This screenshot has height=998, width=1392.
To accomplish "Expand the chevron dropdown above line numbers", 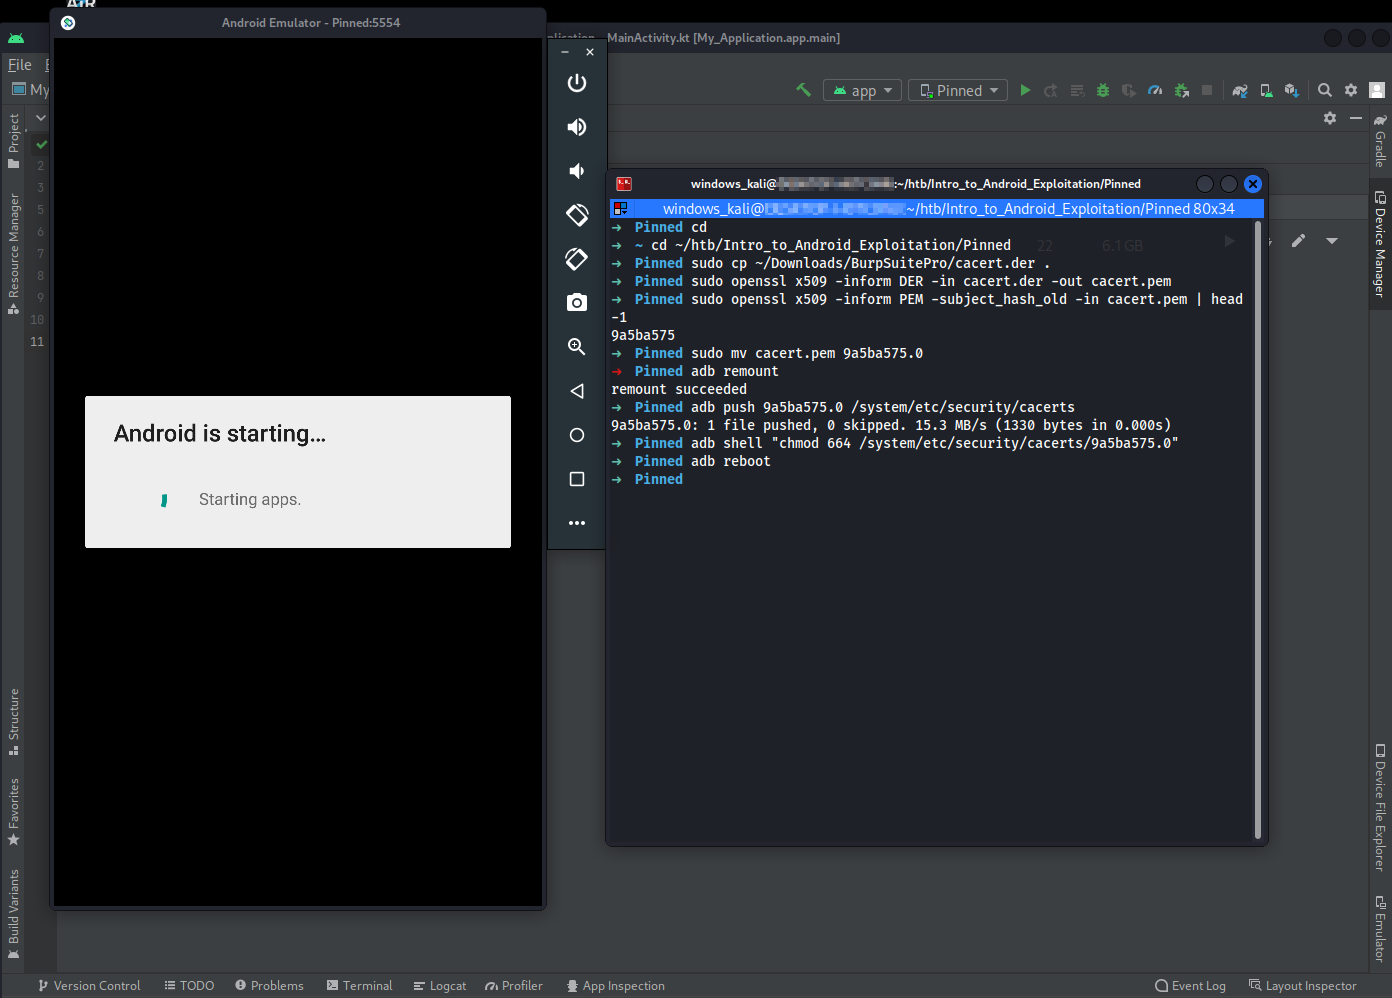I will [x=41, y=118].
